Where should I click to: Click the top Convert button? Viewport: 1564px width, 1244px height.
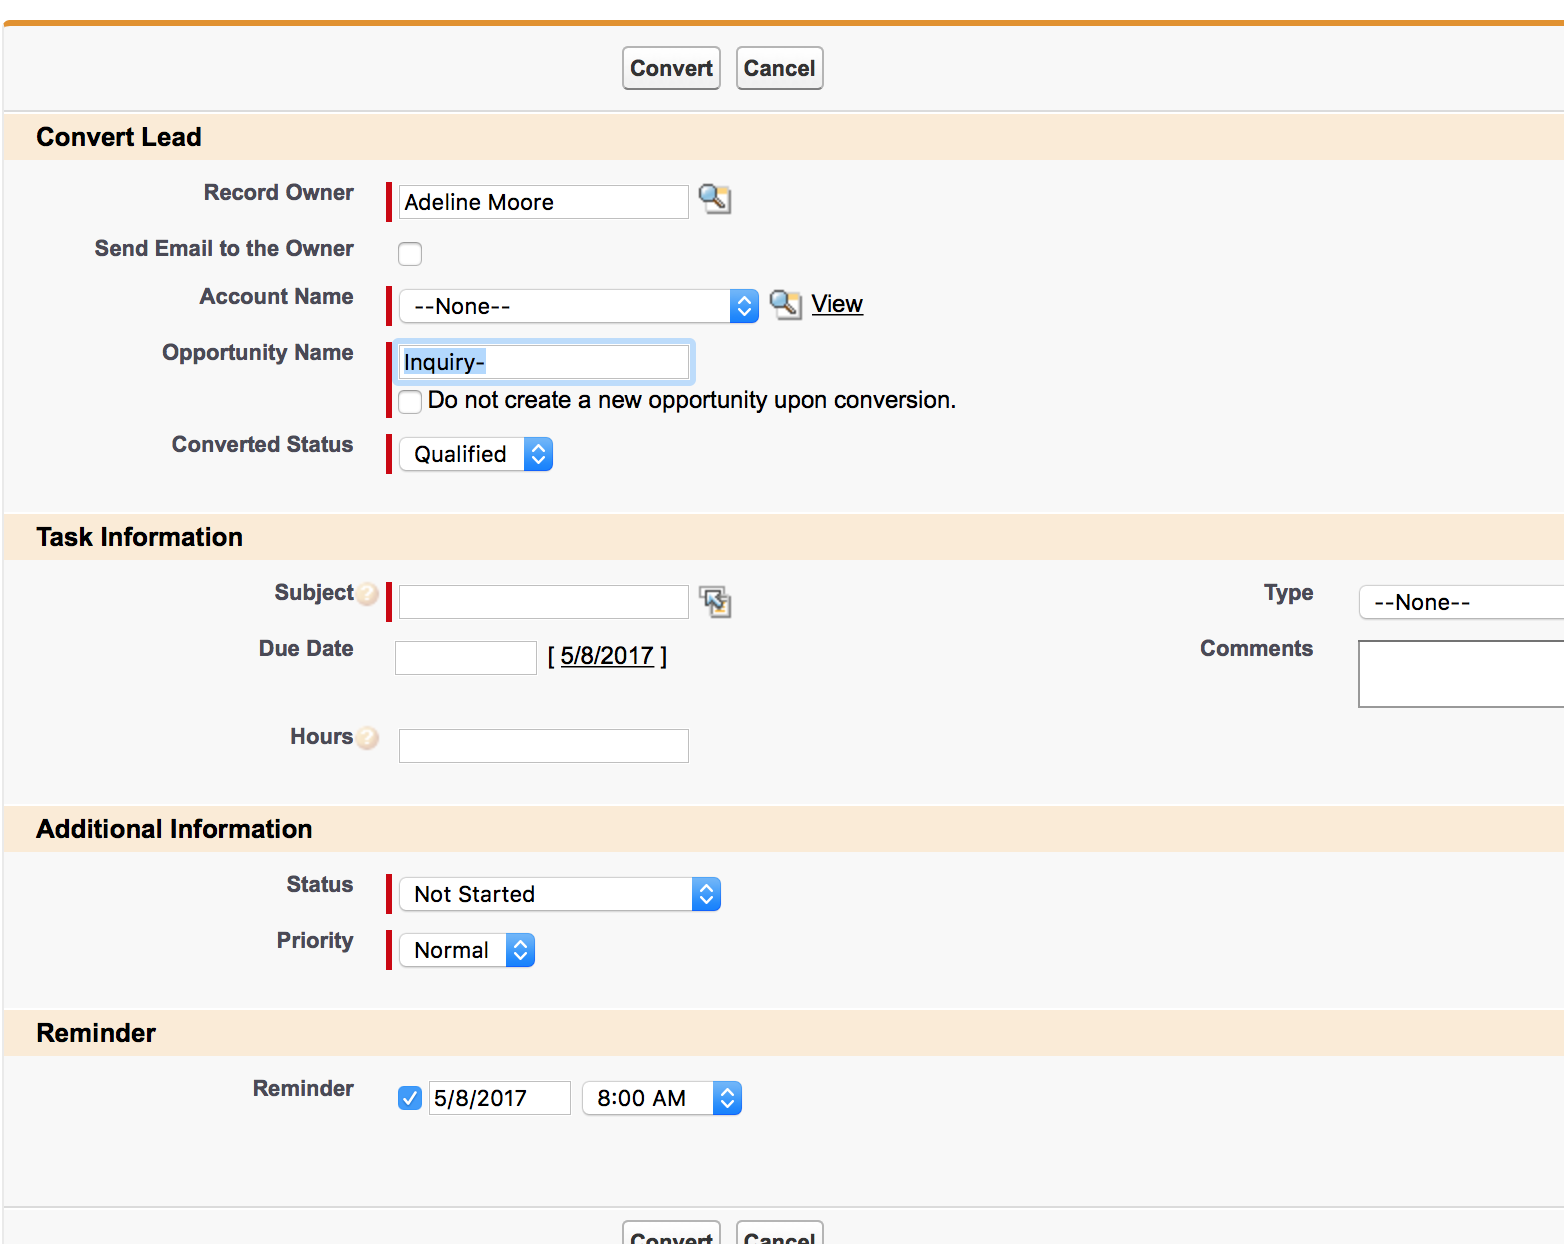671,68
